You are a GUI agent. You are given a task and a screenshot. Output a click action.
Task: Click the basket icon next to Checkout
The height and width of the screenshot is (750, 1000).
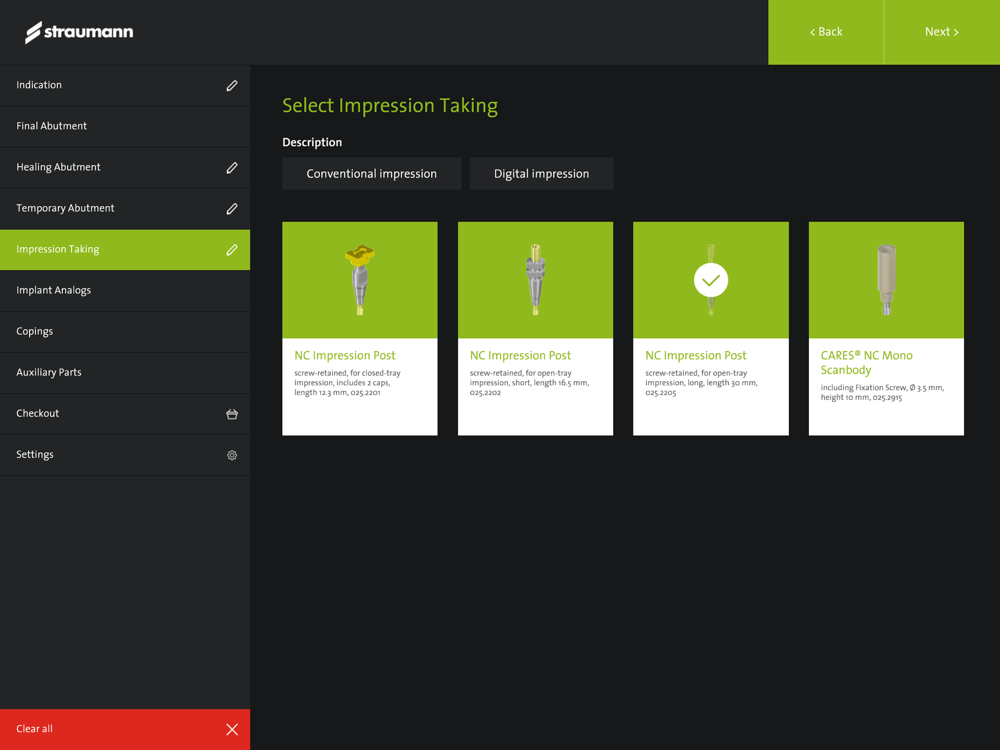(x=232, y=414)
